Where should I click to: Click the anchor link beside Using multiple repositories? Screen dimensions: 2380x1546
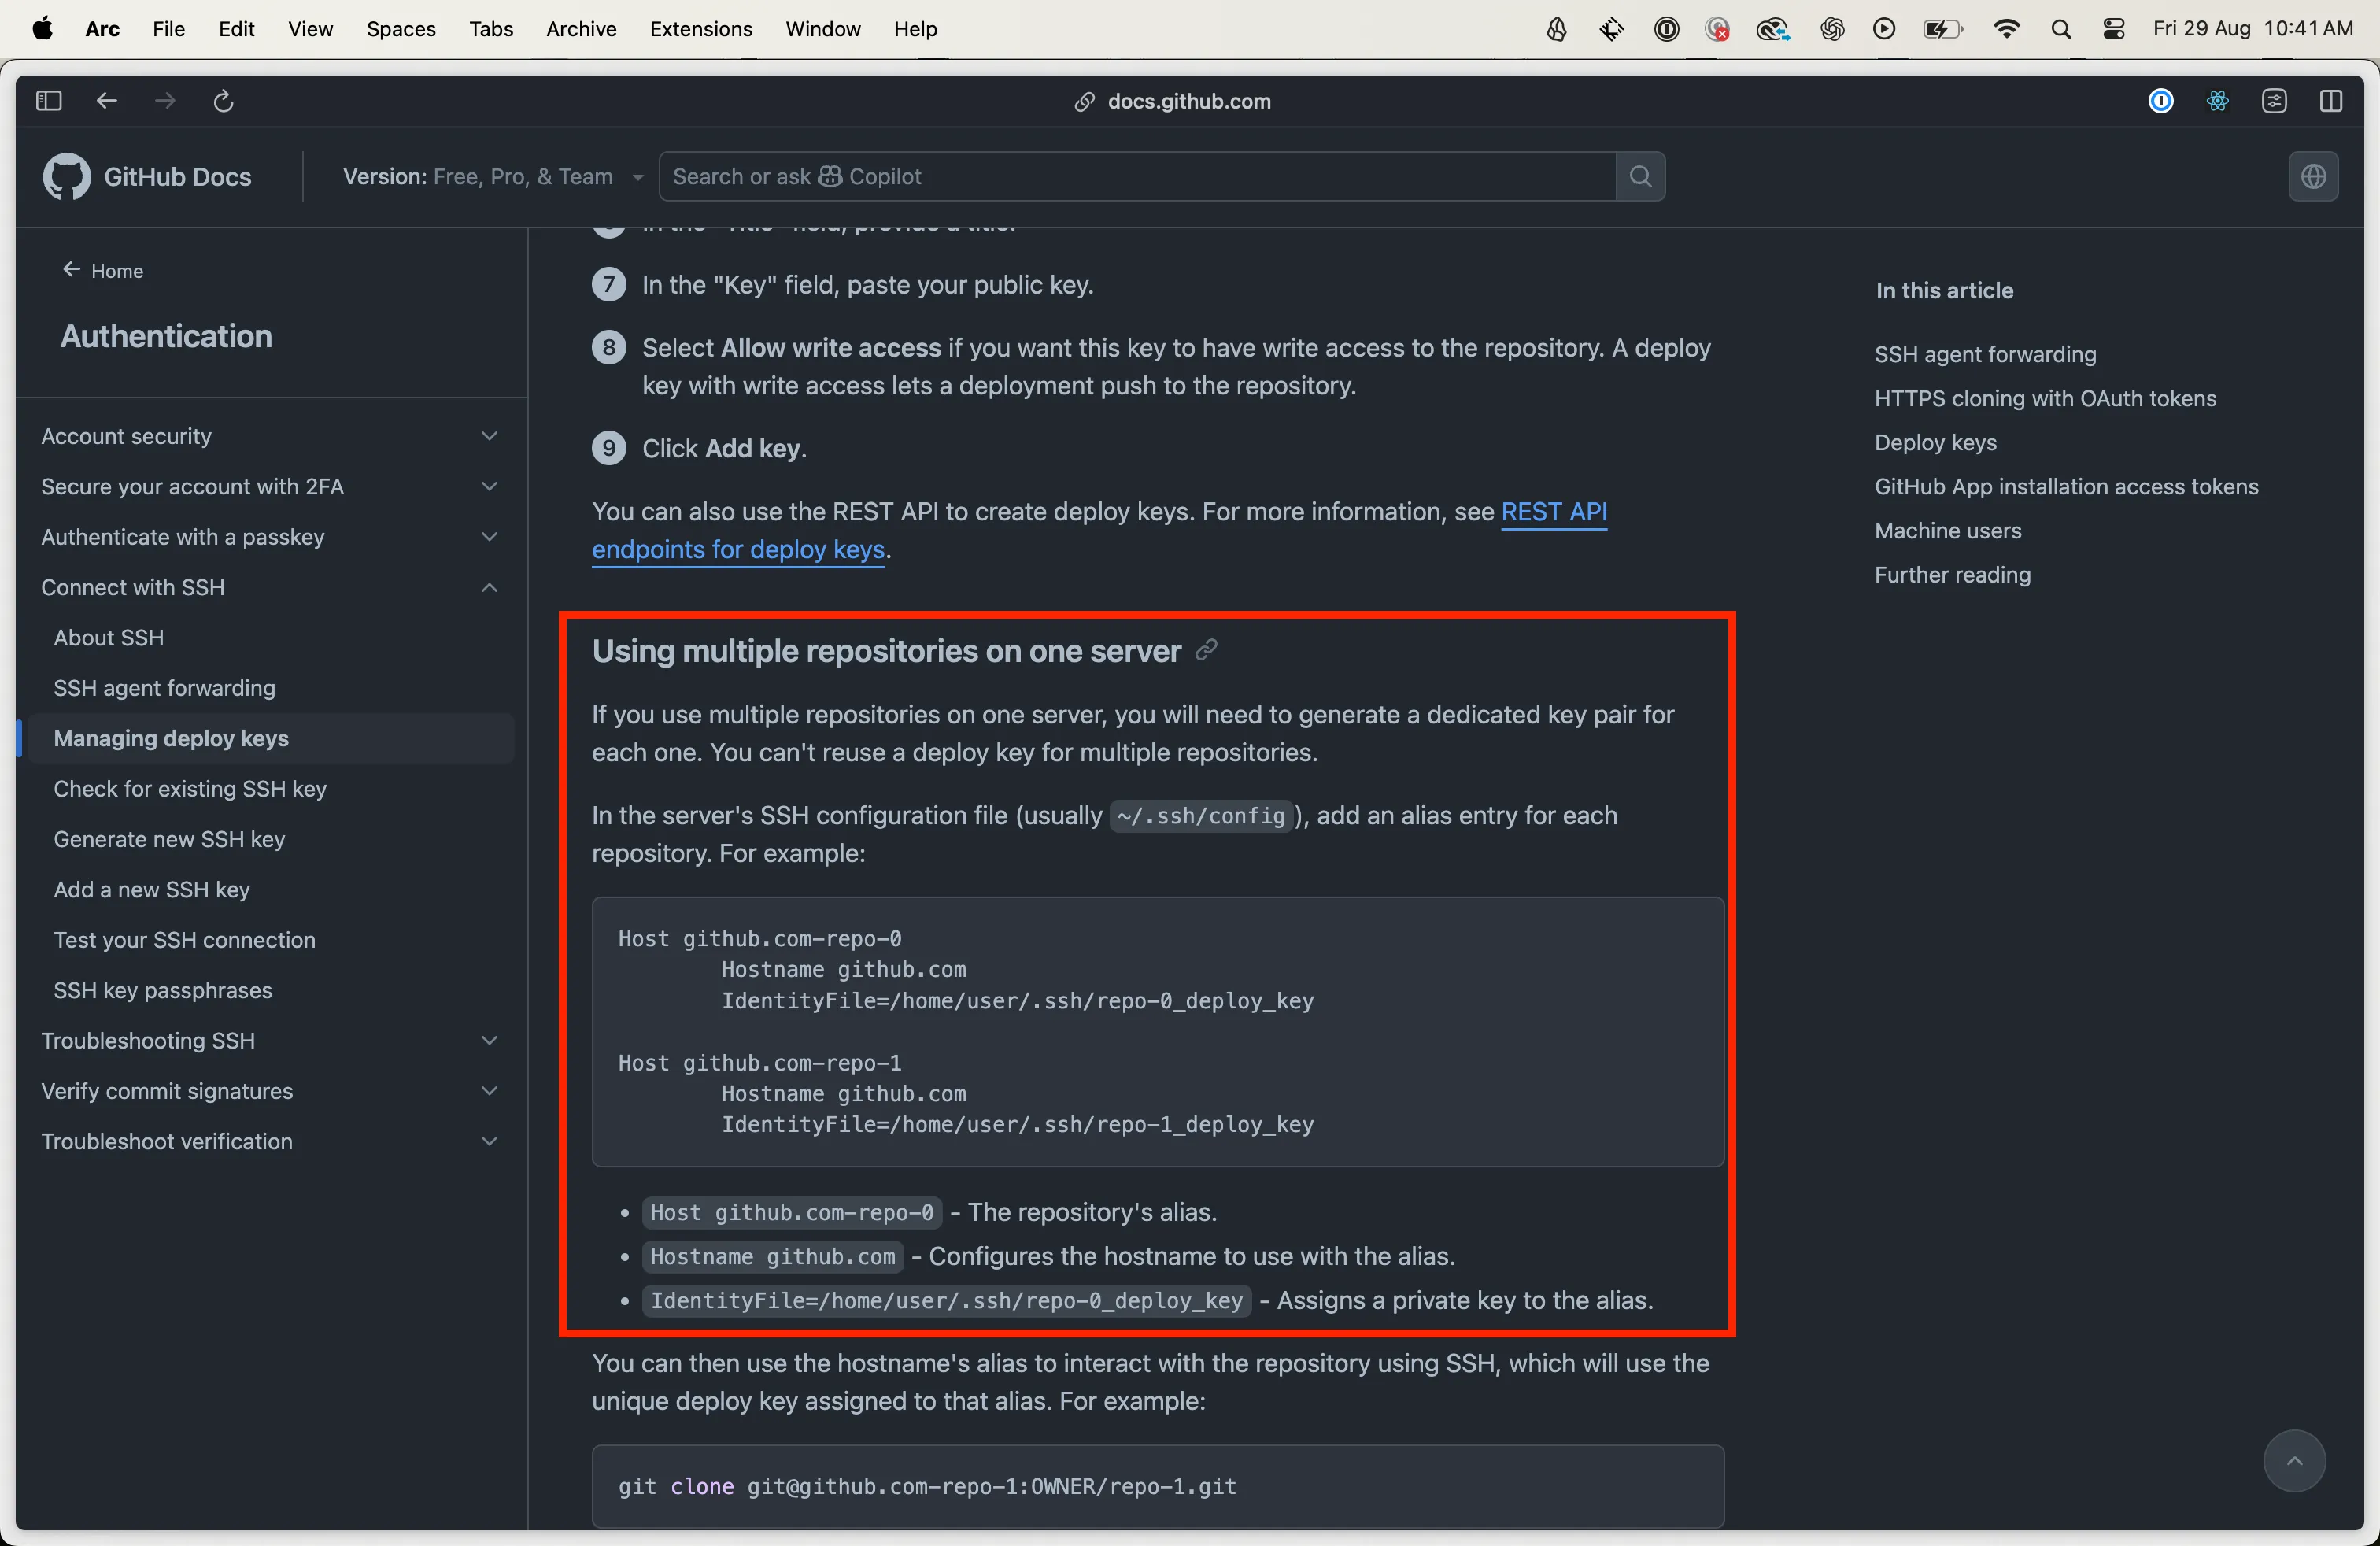click(1207, 650)
